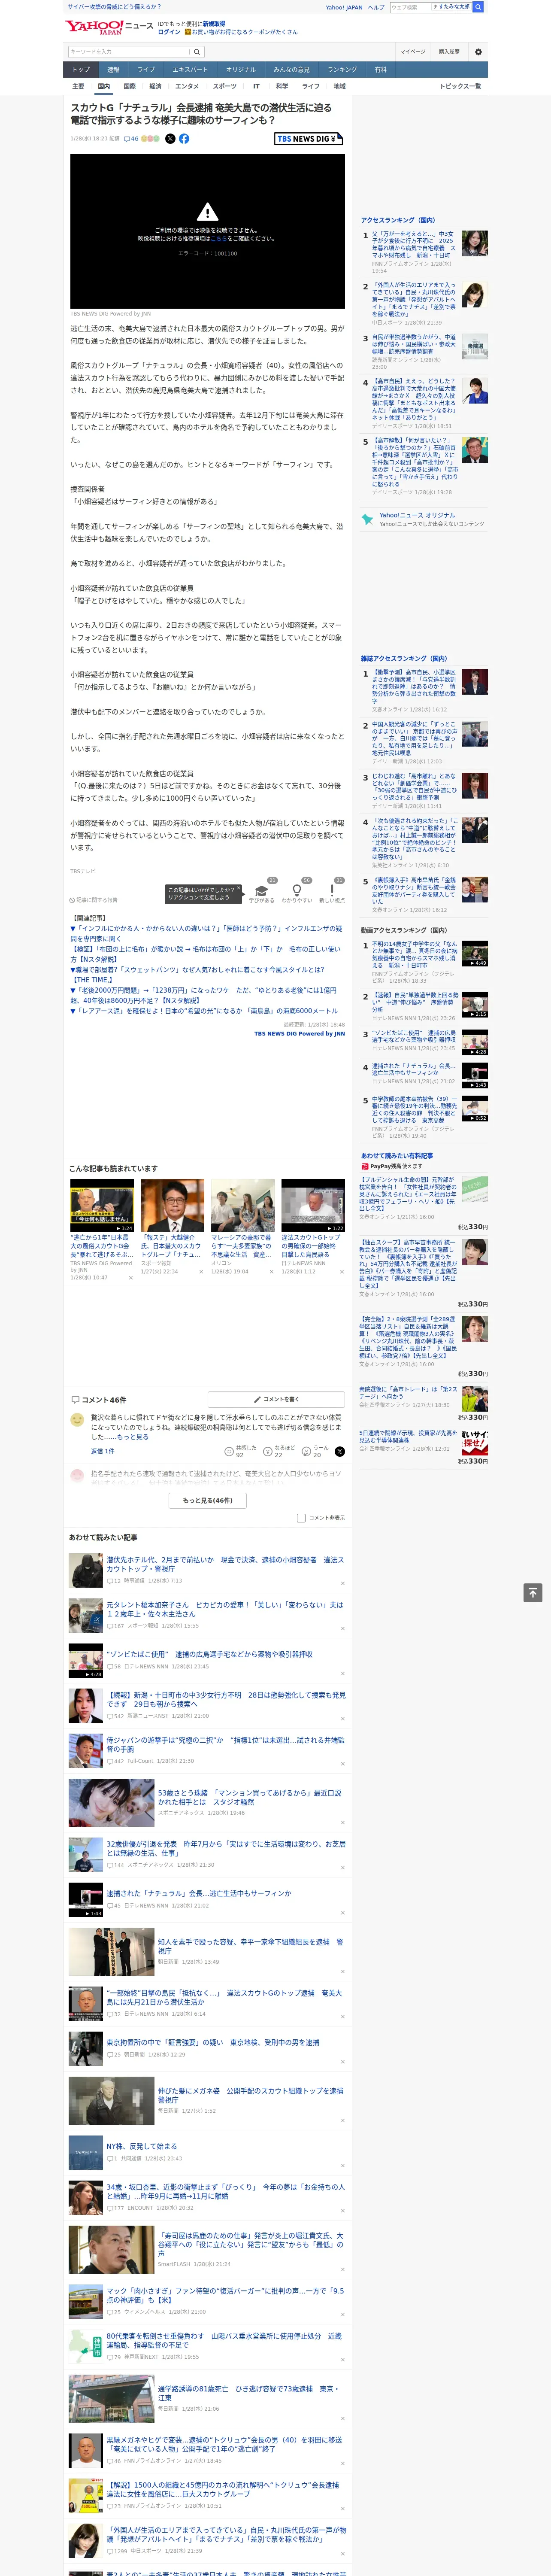Open the TBS NEWS DIG logo link
The height and width of the screenshot is (2576, 551).
pos(309,139)
